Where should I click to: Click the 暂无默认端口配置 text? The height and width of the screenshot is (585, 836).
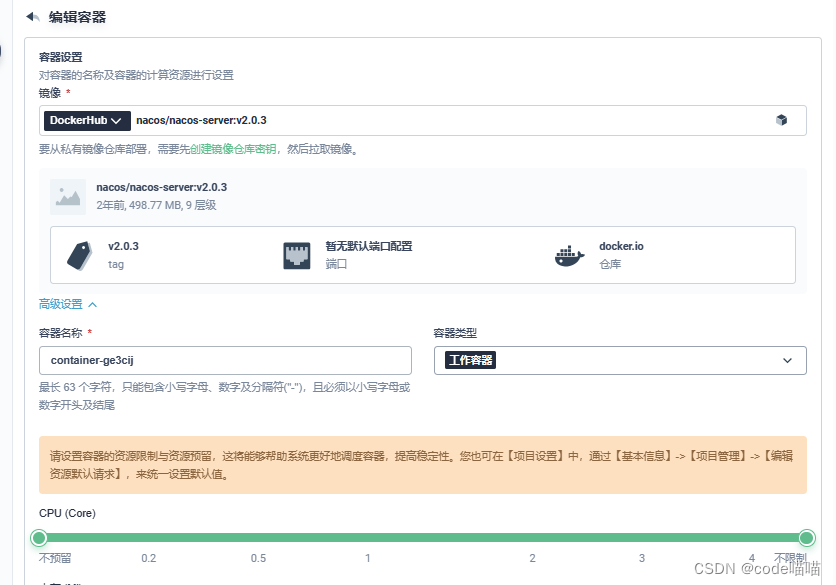tap(369, 246)
